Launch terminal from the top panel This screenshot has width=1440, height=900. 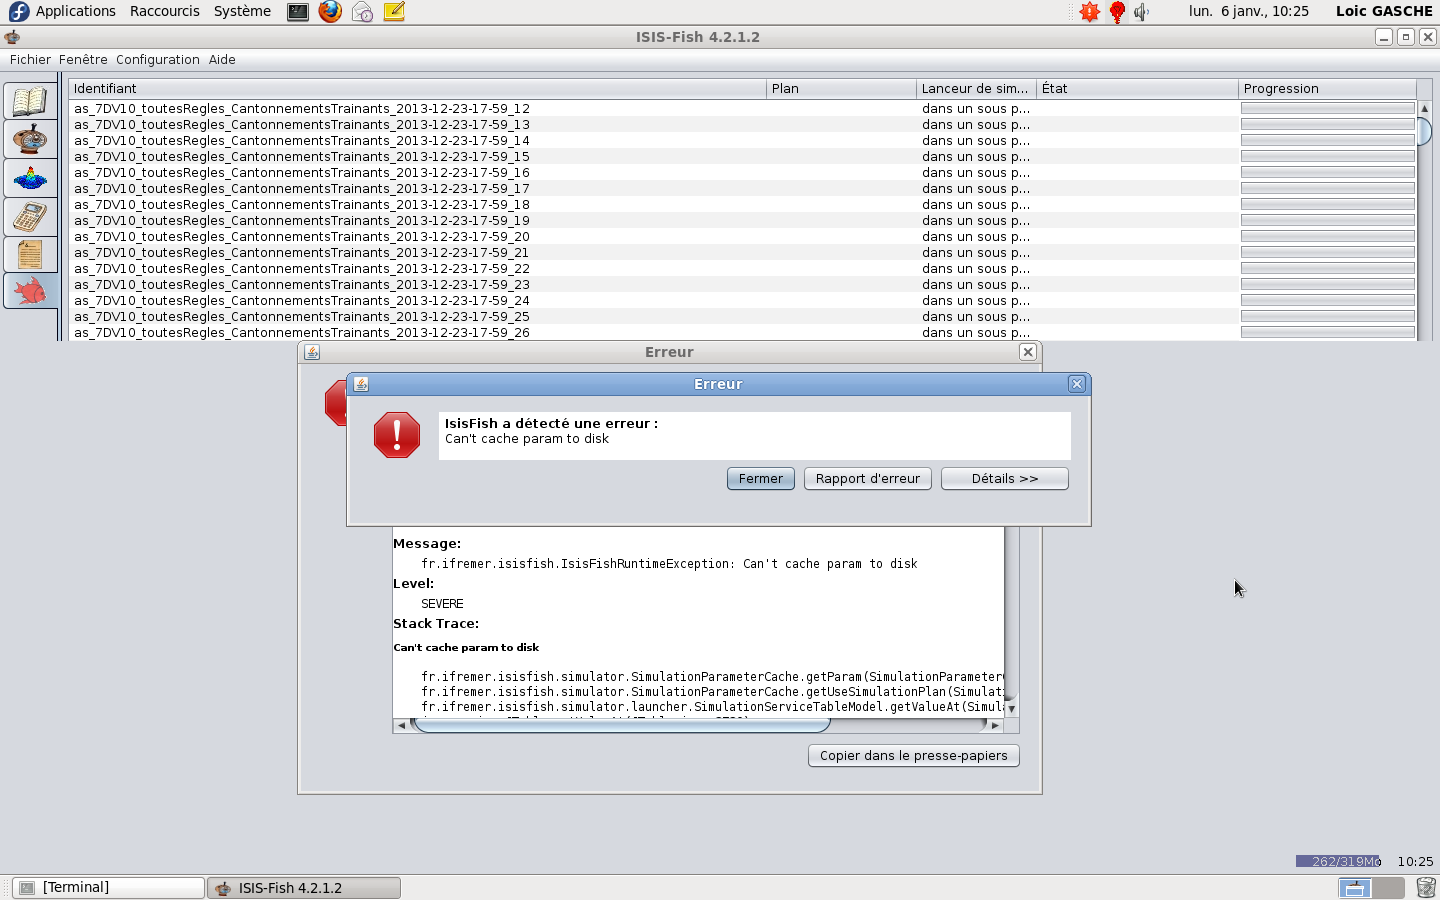pos(298,12)
